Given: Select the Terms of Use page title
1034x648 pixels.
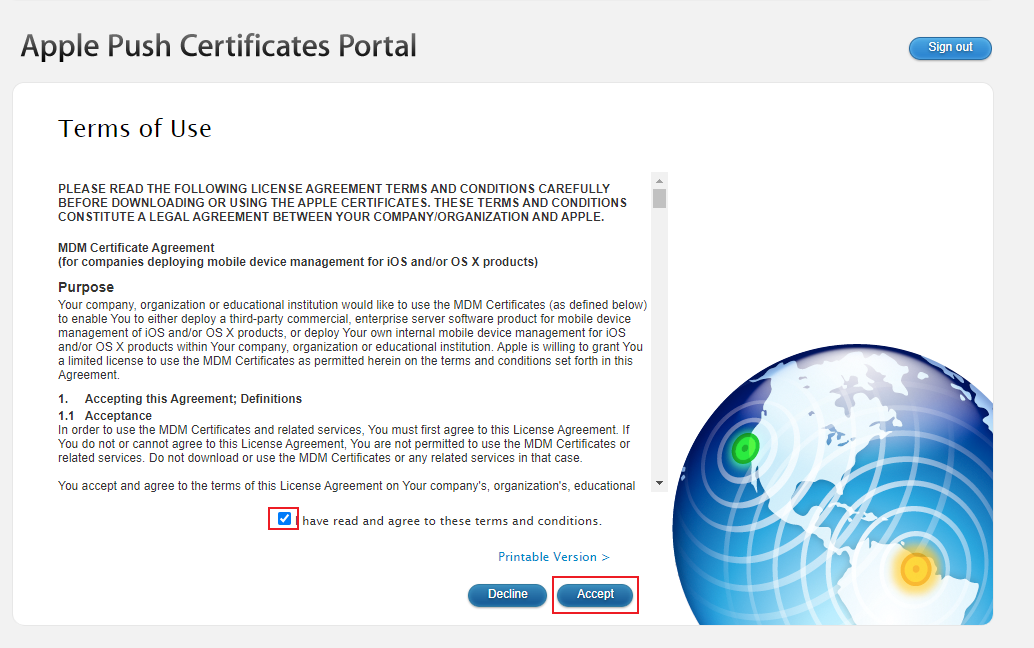Looking at the screenshot, I should coord(135,128).
